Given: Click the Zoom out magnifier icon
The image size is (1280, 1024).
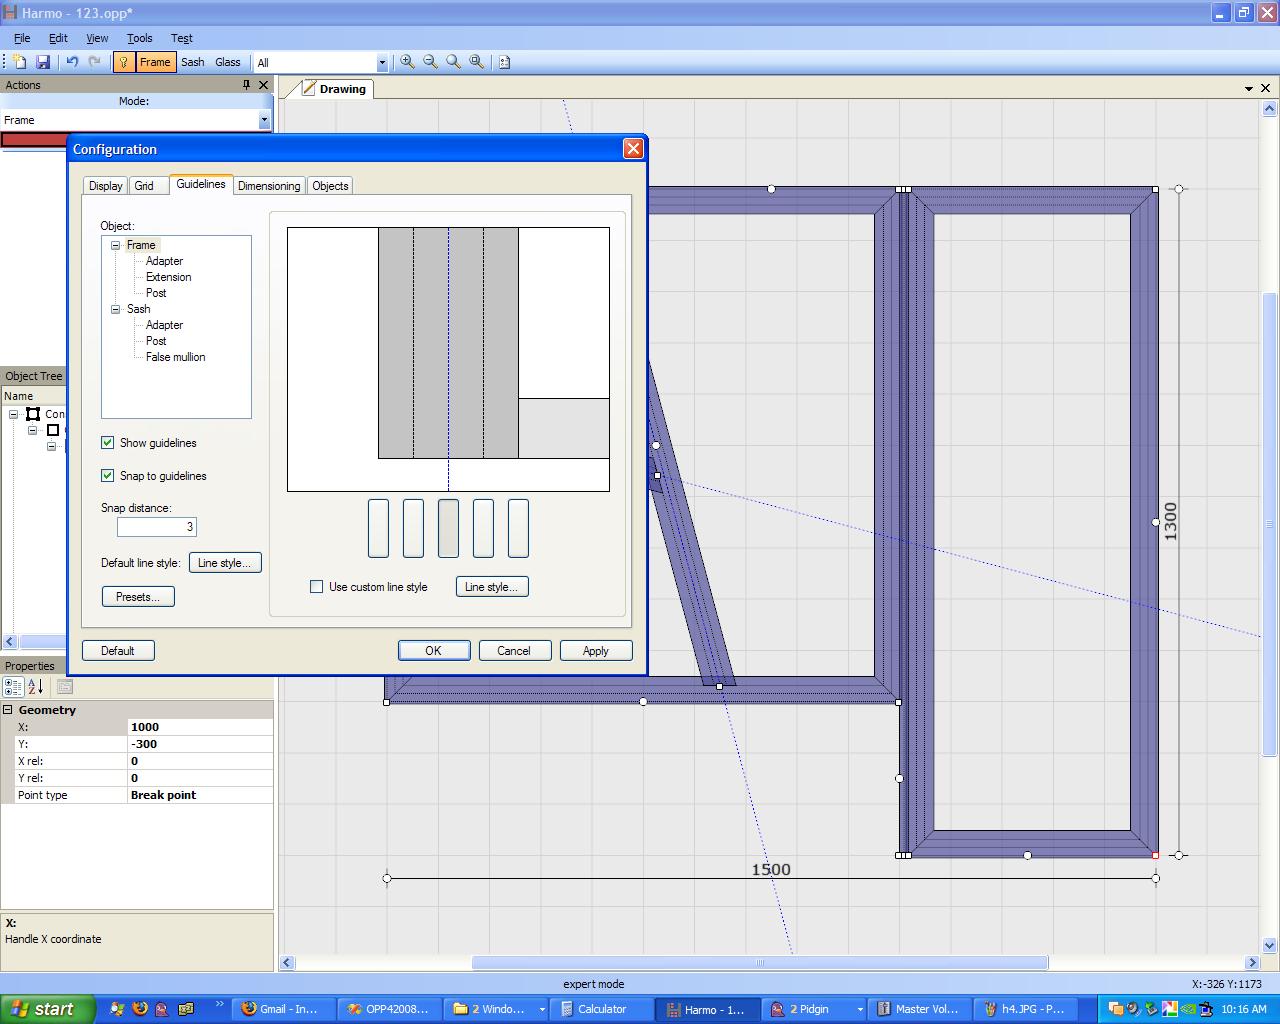Looking at the screenshot, I should coord(430,62).
